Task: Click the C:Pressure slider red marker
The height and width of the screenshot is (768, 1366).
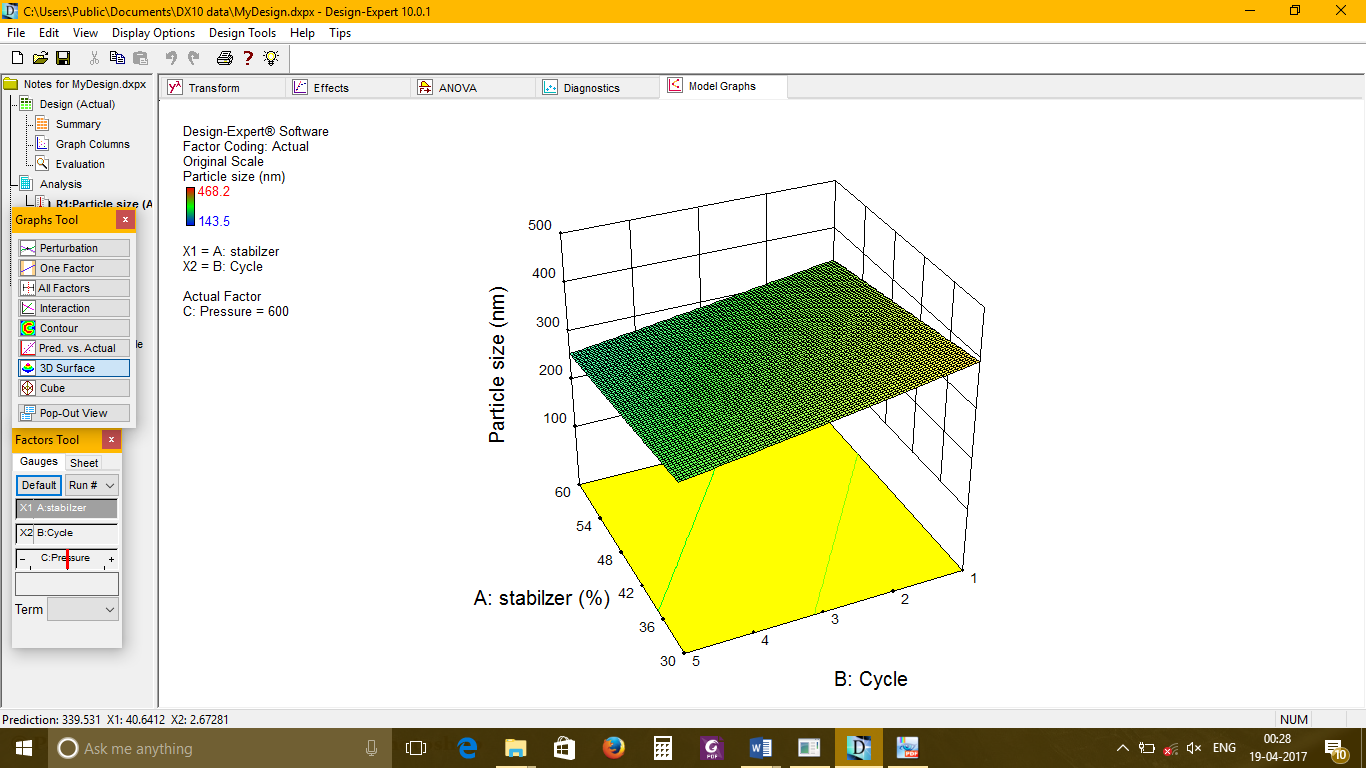Action: [67, 559]
